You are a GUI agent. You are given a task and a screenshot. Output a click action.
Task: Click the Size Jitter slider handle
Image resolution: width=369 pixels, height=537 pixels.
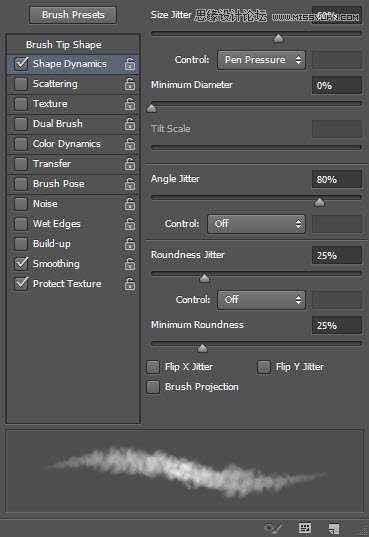279,38
